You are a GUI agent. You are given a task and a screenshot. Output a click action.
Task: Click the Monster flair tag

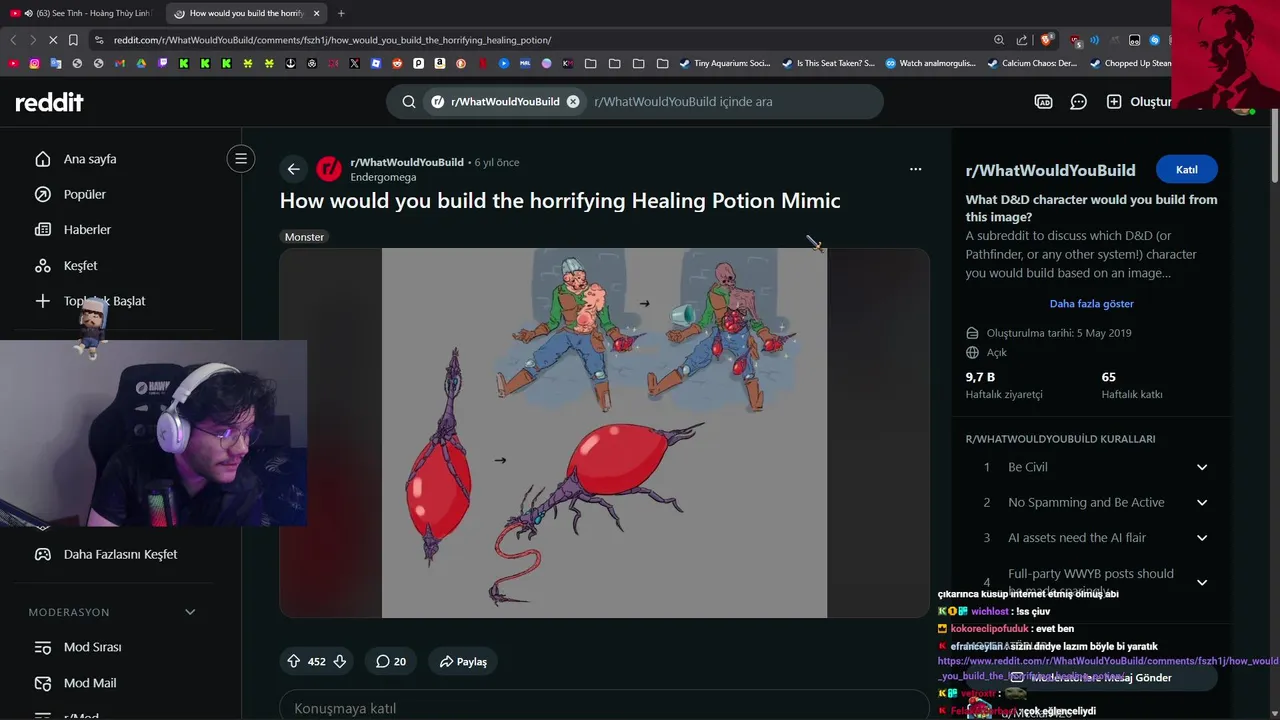tap(304, 237)
